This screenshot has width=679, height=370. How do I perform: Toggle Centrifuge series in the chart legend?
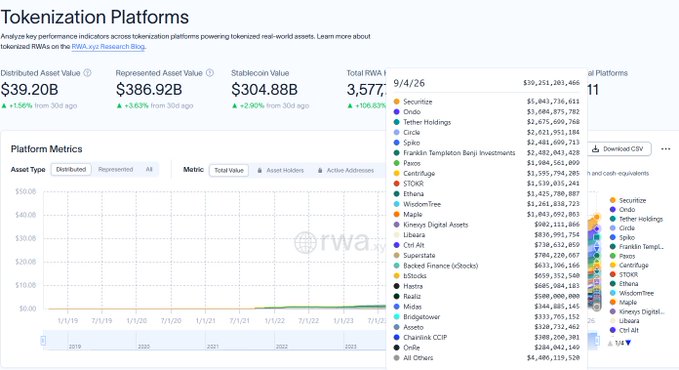click(629, 265)
